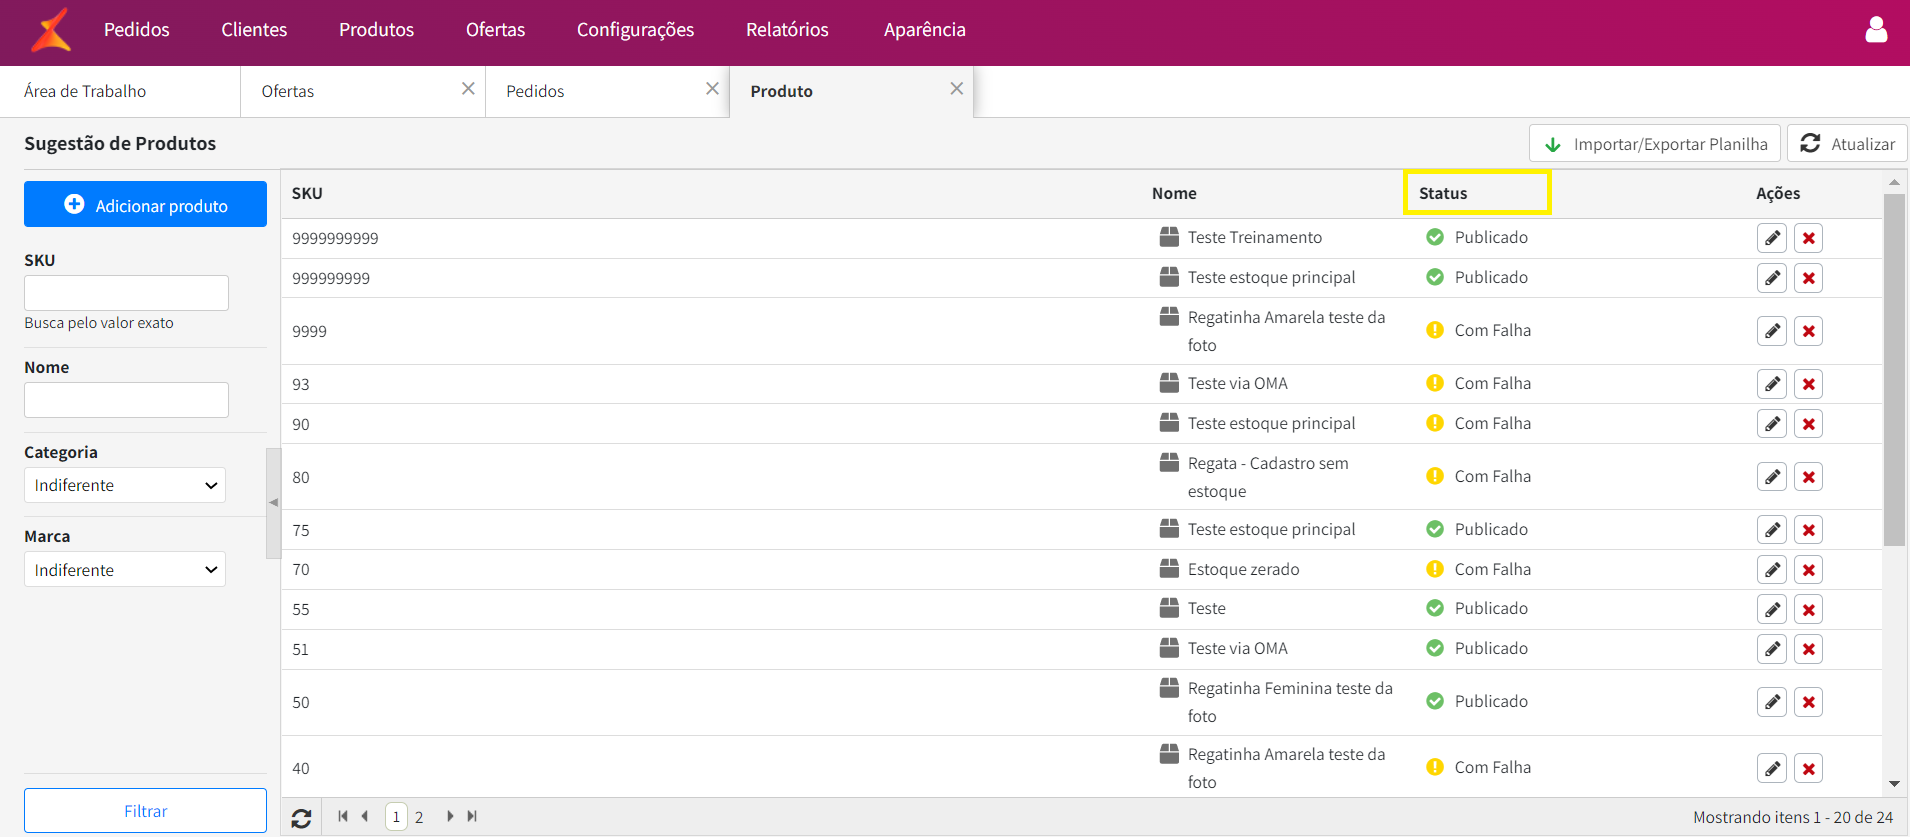Image resolution: width=1910 pixels, height=837 pixels.
Task: Switch to the Área de Trabalho tab
Action: click(120, 91)
